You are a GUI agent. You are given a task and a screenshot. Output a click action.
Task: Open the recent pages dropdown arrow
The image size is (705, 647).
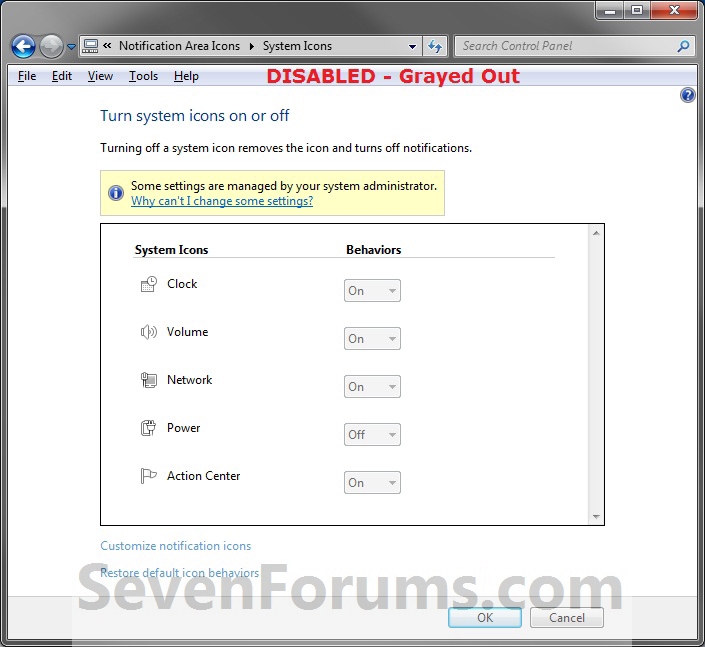point(71,46)
